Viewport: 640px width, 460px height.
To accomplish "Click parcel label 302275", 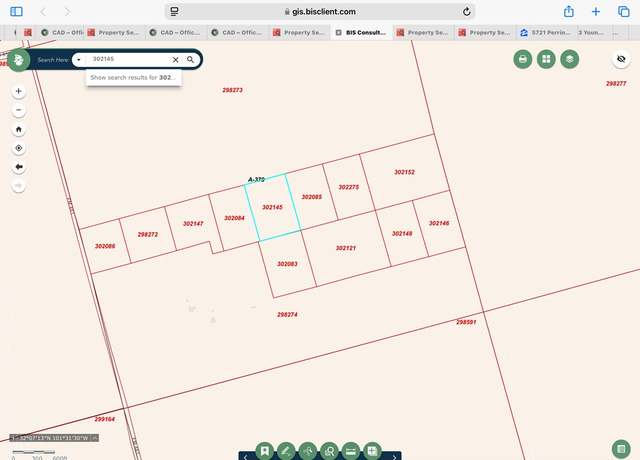I will tap(349, 187).
